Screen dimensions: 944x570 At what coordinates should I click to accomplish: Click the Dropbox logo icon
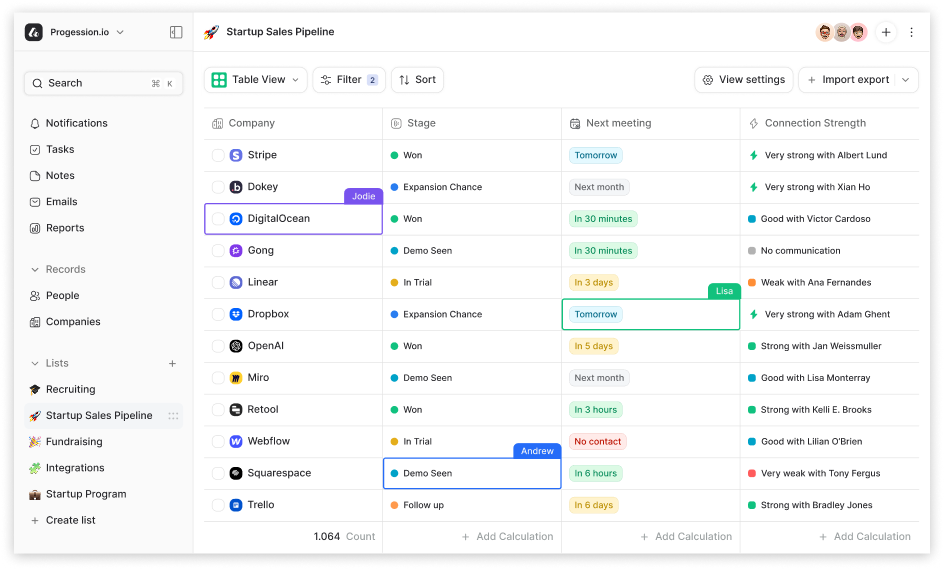(x=236, y=314)
